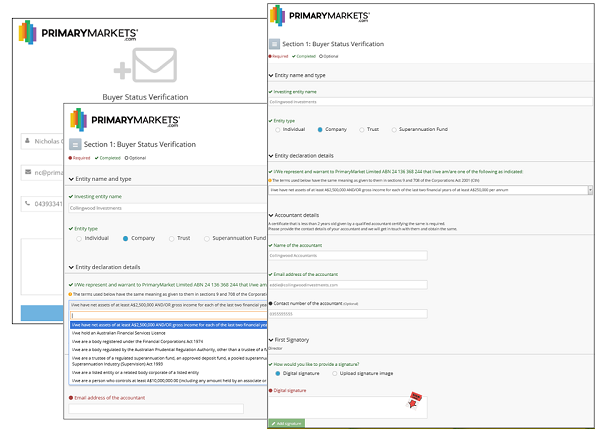
Task: Select 'person who controls at least A$10,000,000' option
Action: click(x=169, y=381)
